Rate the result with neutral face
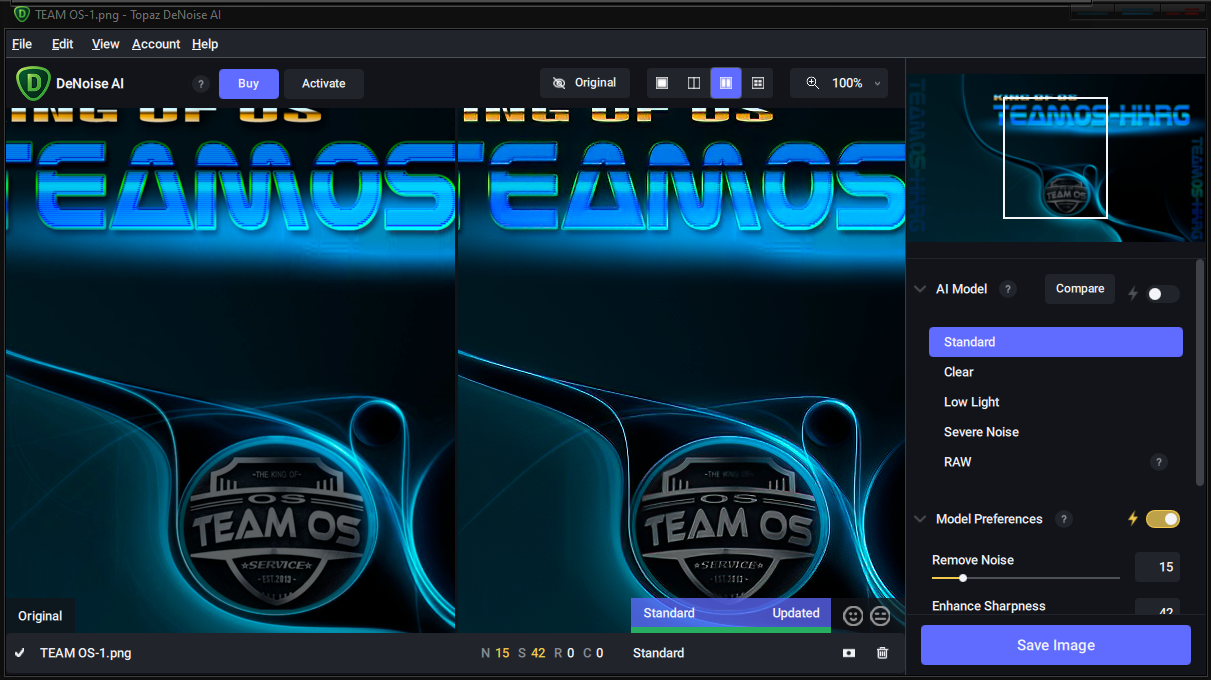 (x=880, y=616)
